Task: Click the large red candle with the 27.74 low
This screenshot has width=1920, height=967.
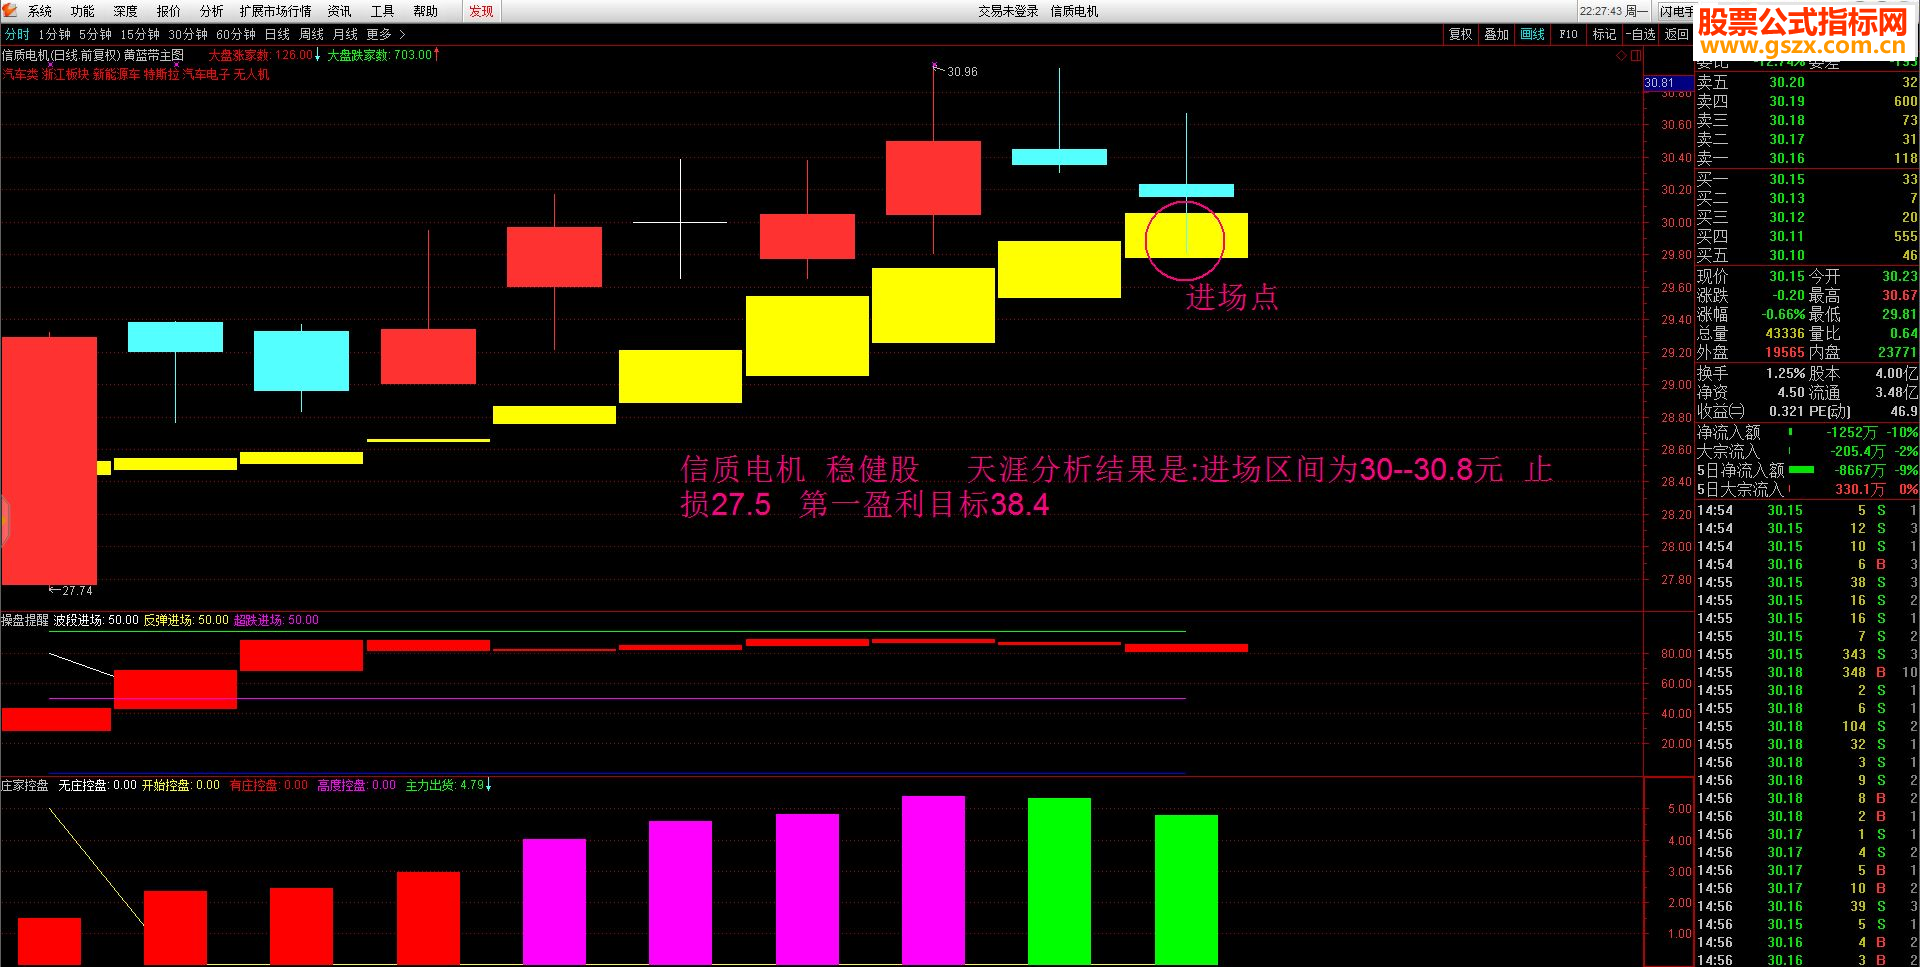Action: click(49, 460)
